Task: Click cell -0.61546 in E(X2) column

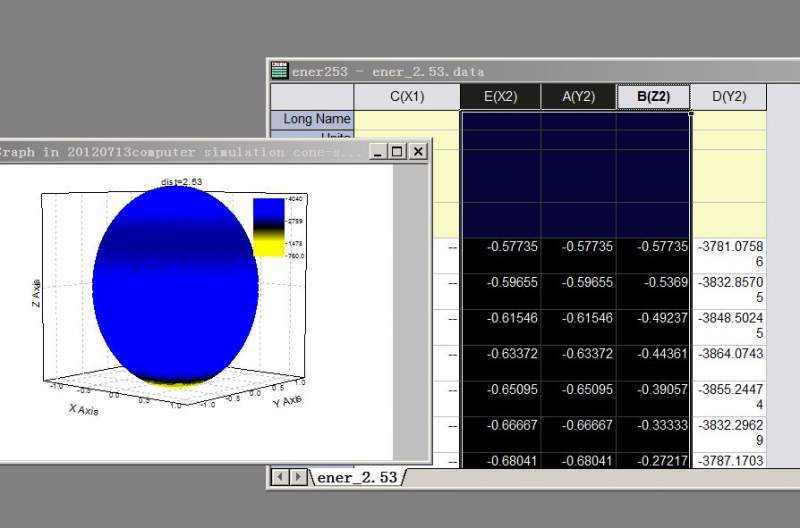Action: point(501,327)
